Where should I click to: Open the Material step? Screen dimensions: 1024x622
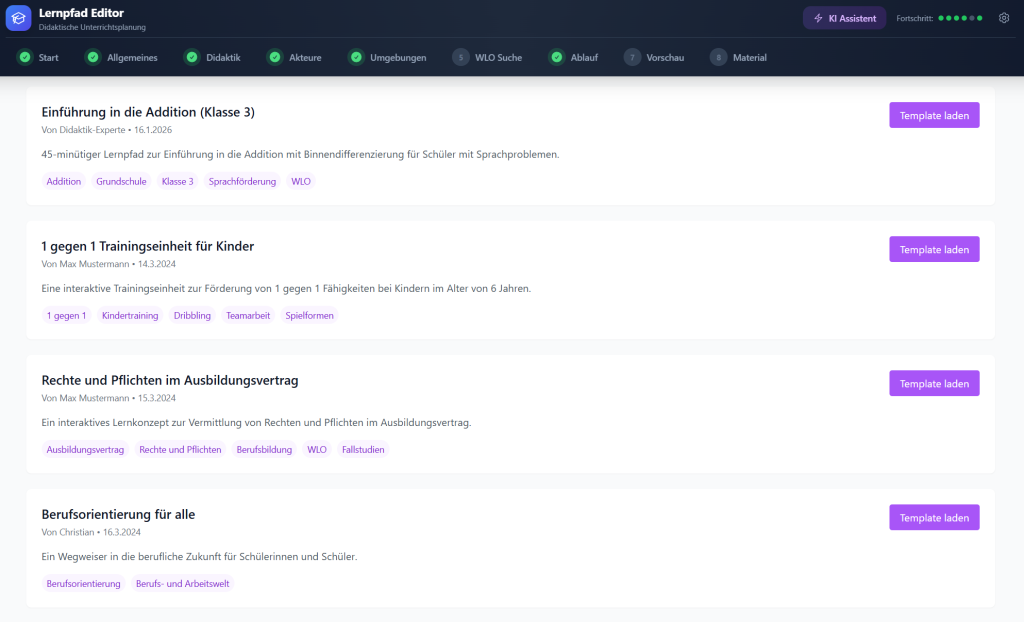coord(739,57)
